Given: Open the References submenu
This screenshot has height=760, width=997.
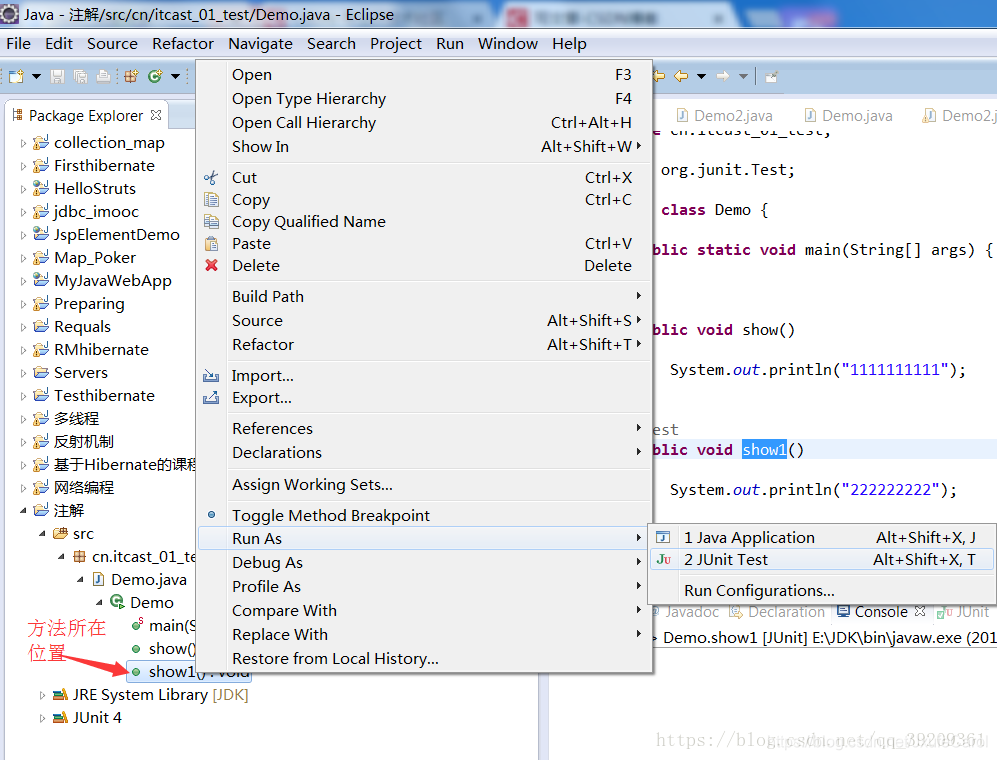Looking at the screenshot, I should coord(424,429).
